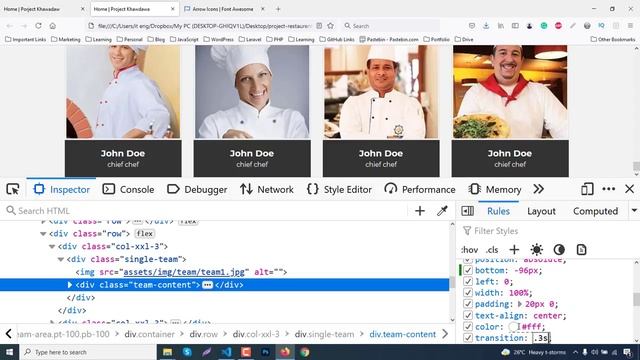Collapse the div class="single-team" node
640x360 pixels.
[61, 259]
